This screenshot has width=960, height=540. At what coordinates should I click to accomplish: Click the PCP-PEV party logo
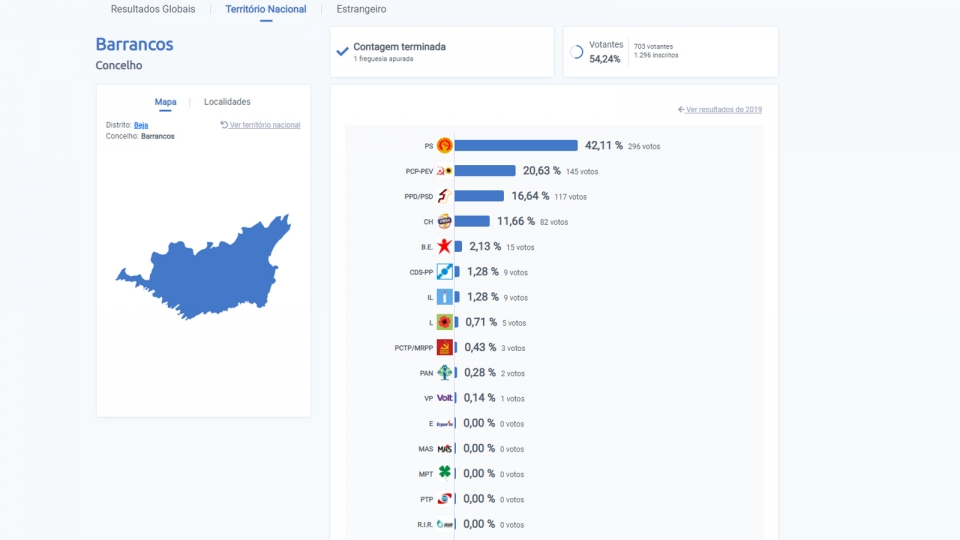[x=444, y=171]
